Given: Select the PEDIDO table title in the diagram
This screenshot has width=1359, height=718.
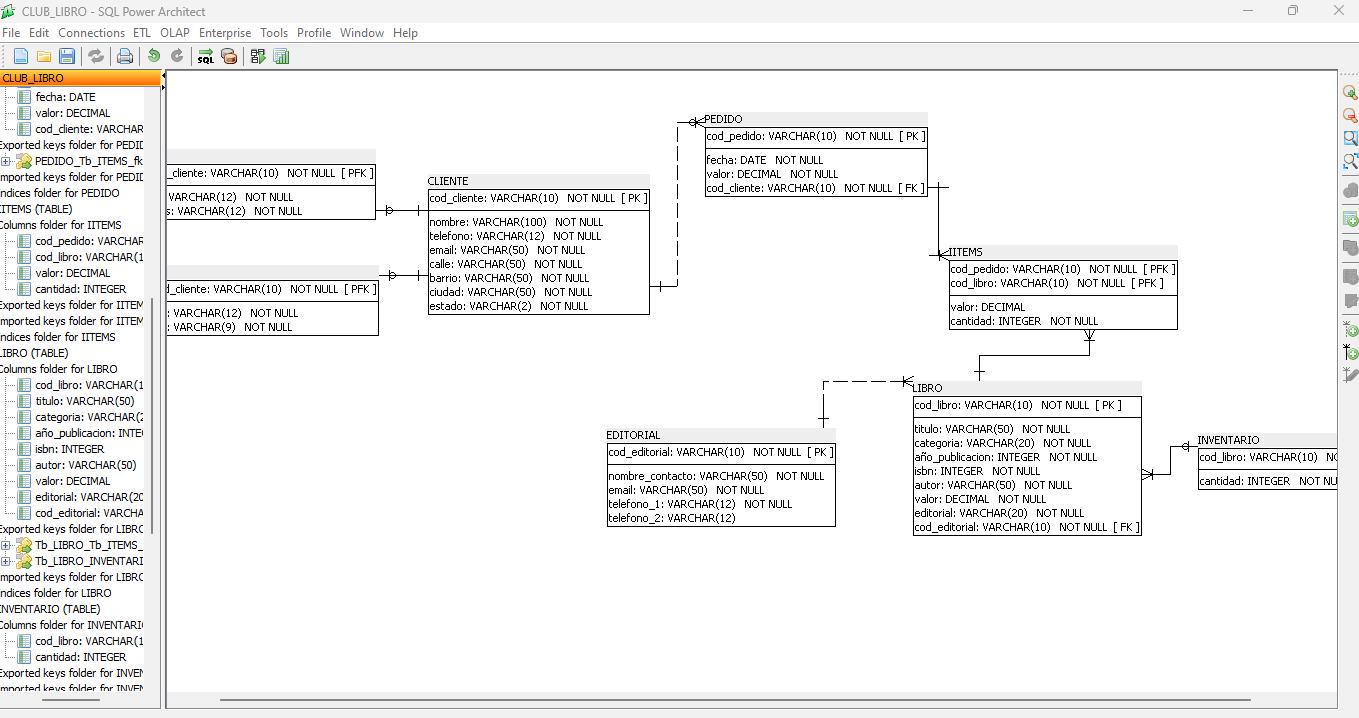Looking at the screenshot, I should [723, 119].
